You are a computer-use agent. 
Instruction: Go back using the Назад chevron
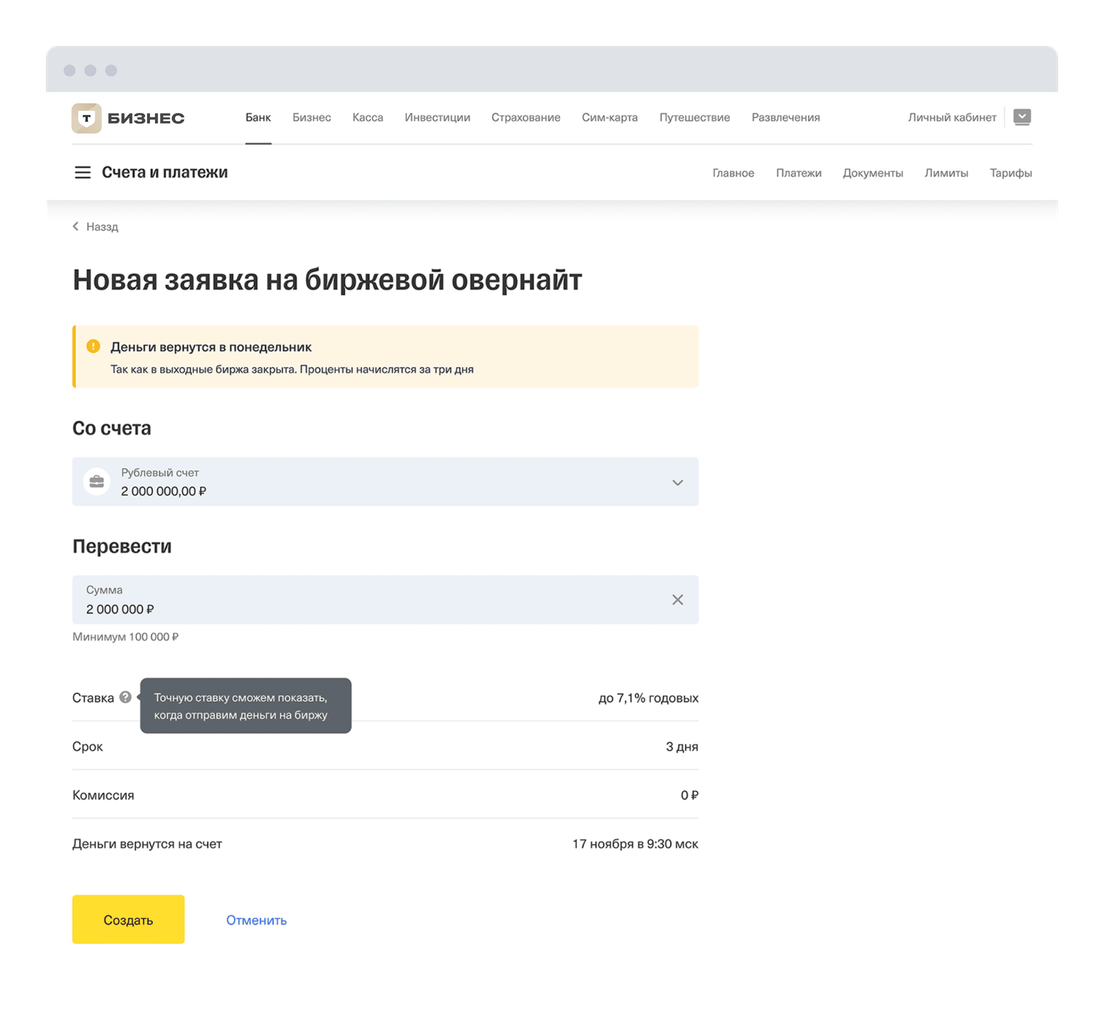[x=76, y=227]
